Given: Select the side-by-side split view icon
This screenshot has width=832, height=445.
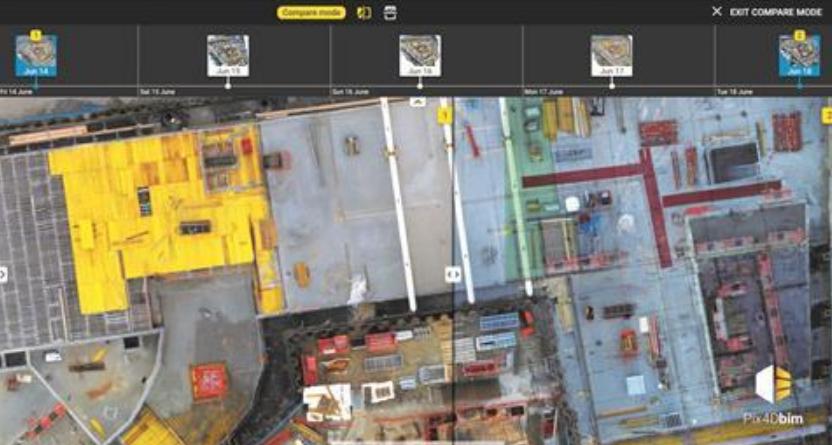Looking at the screenshot, I should tap(363, 12).
